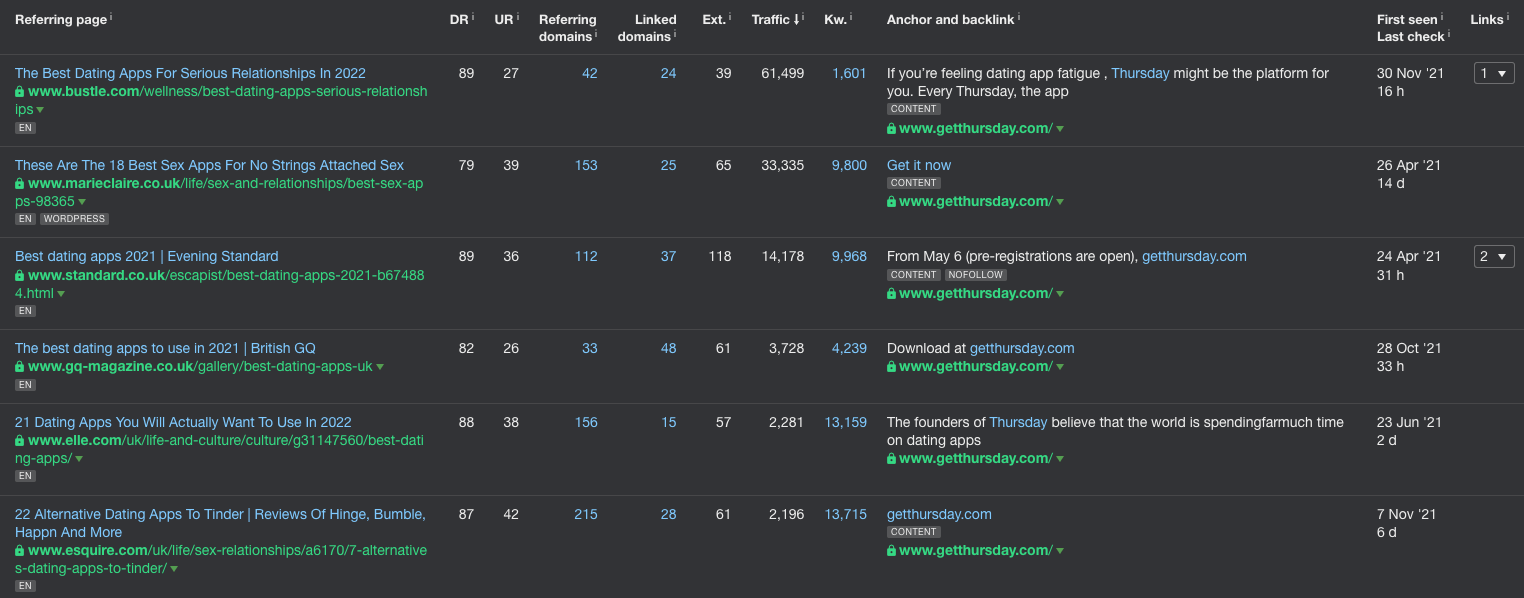This screenshot has height=598, width=1524.
Task: Click the info icon beside Traffic header
Action: click(803, 17)
